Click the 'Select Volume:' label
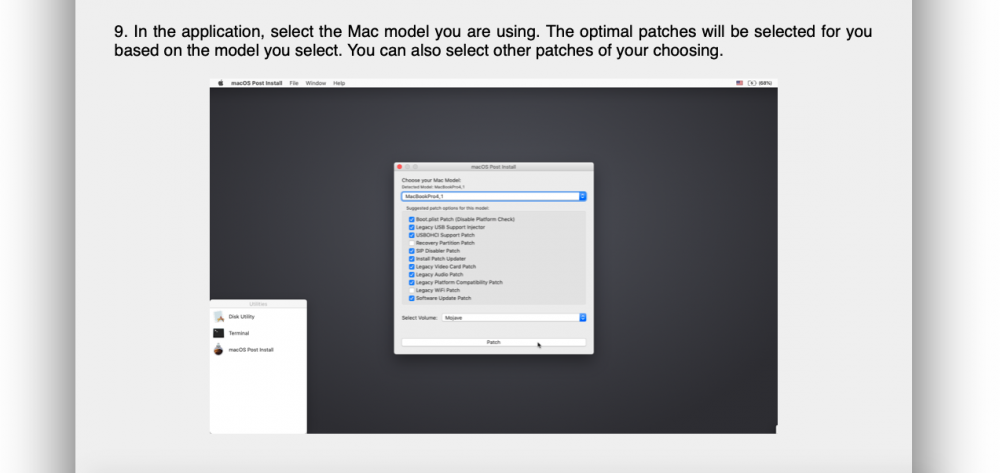The width and height of the screenshot is (1000, 473). 420,317
